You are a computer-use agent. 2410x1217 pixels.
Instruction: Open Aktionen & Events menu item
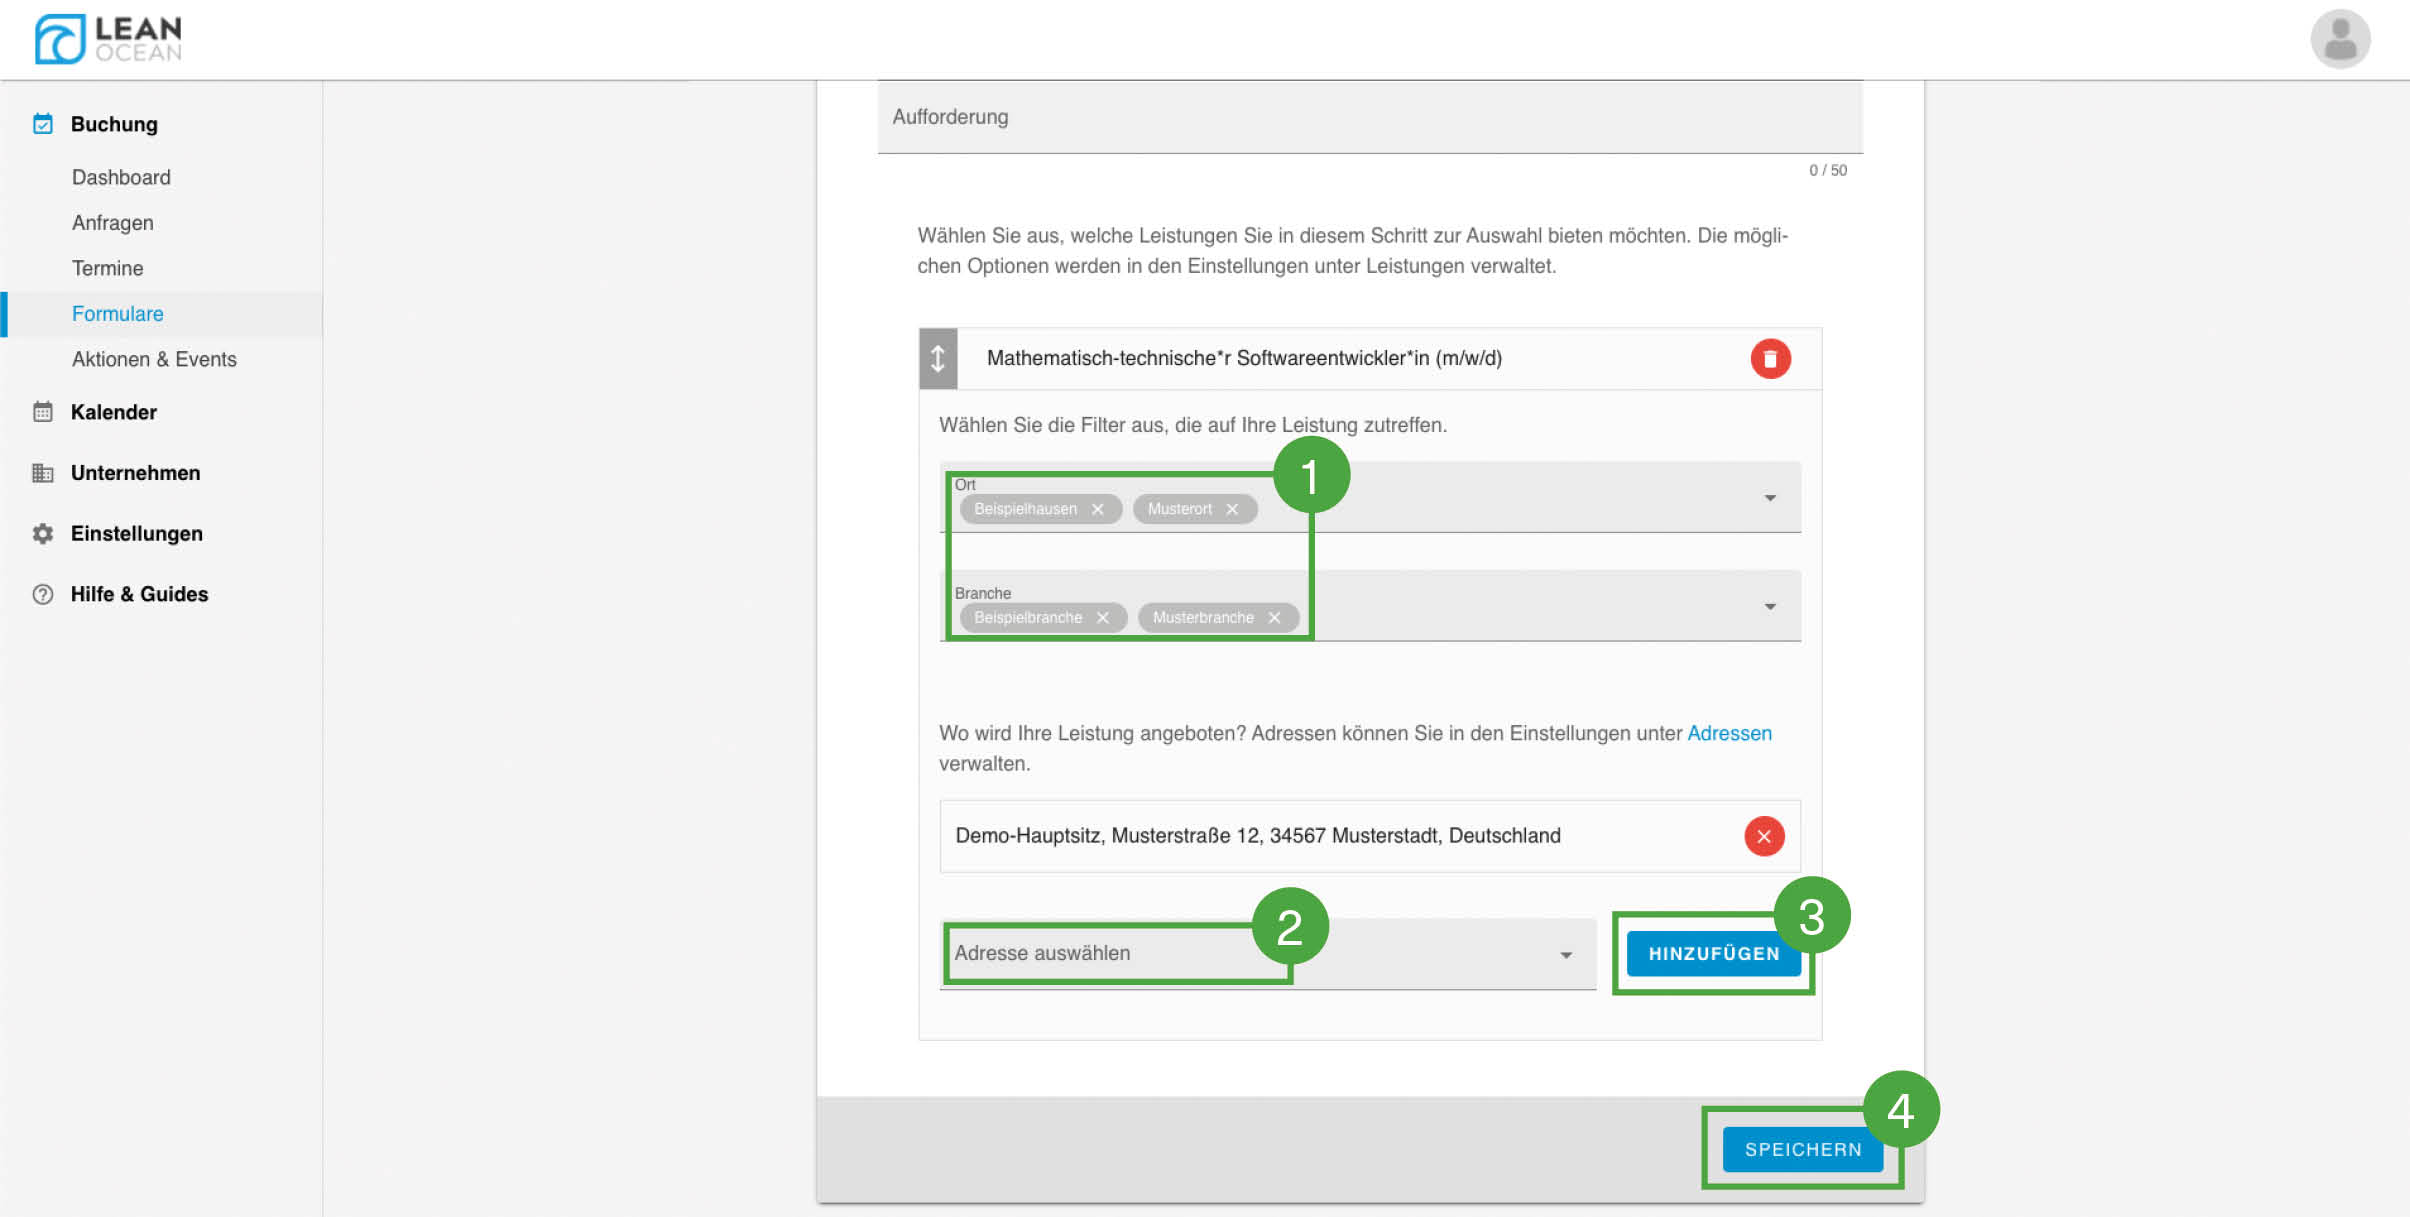point(154,359)
